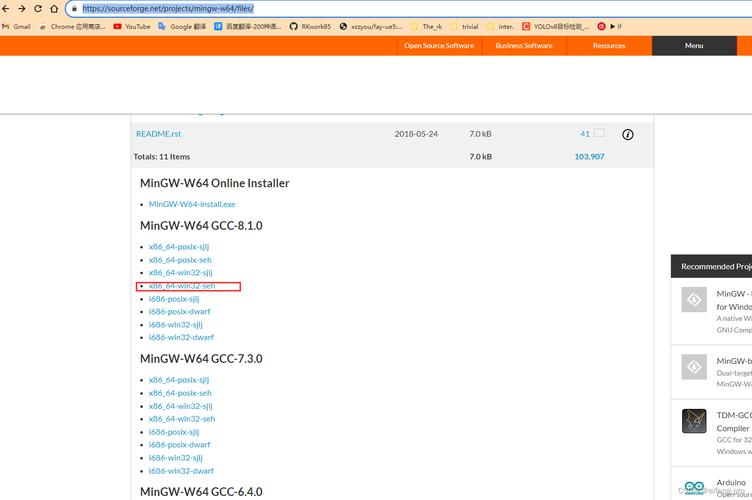
Task: Show info for README.rst via the i icon
Action: (x=627, y=135)
